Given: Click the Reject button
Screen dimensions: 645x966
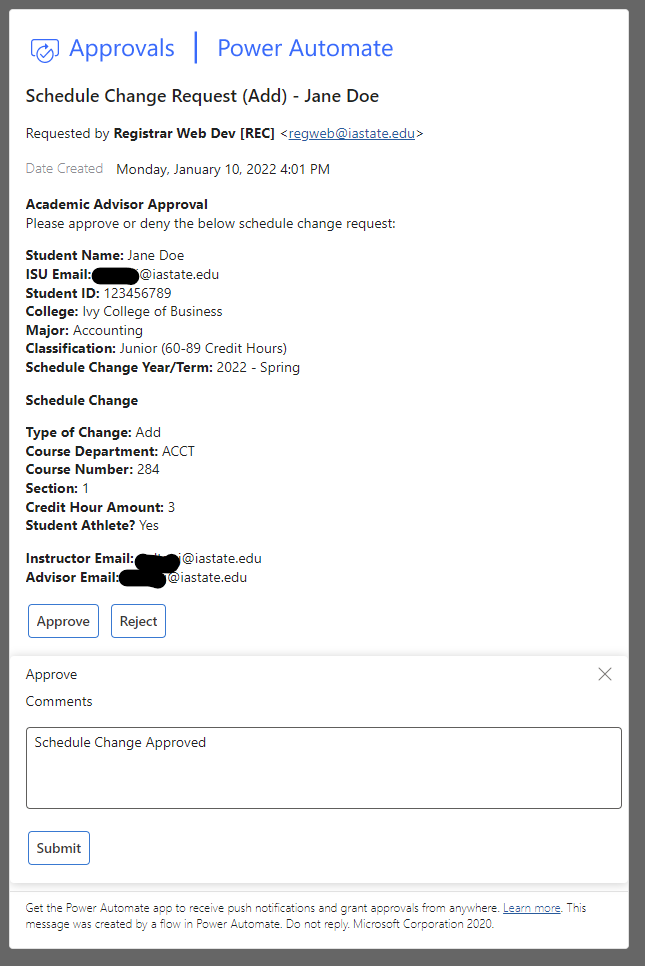Looking at the screenshot, I should [x=139, y=621].
